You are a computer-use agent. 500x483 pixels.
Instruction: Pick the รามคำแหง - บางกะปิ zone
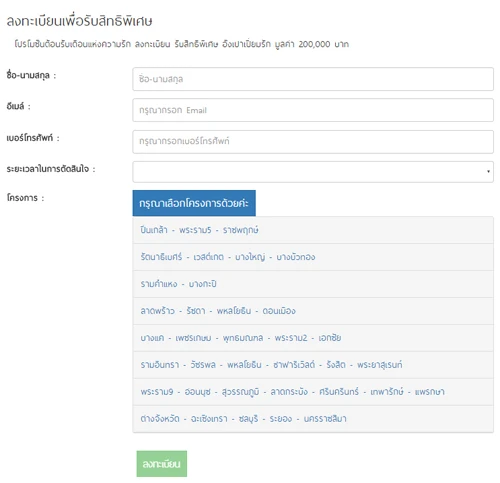[313, 284]
